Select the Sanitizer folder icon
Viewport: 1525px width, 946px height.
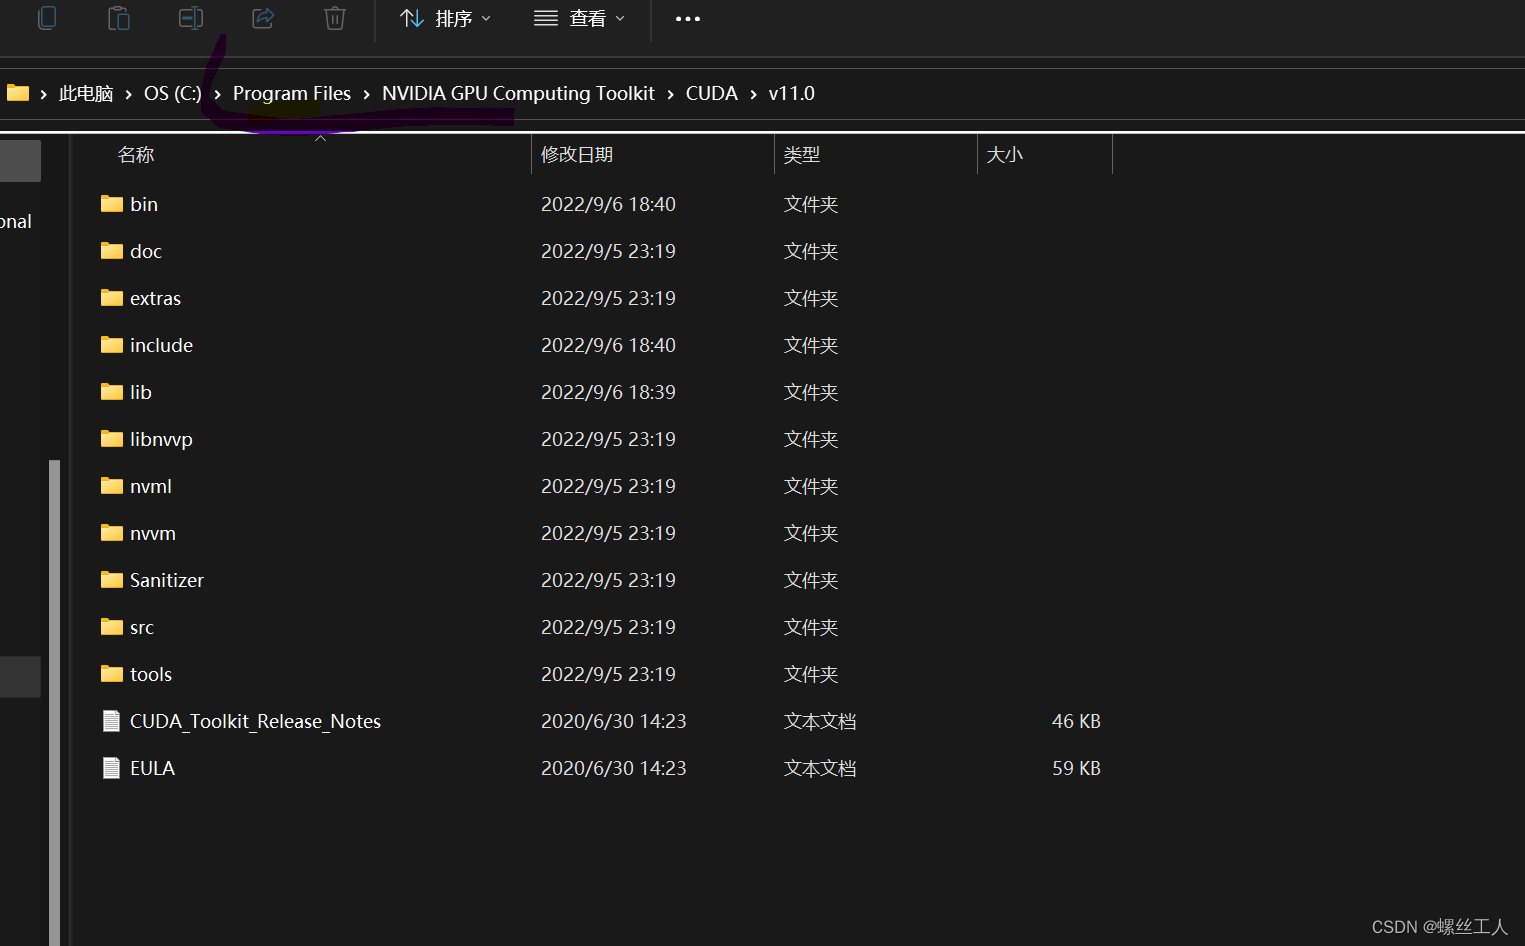tap(112, 580)
